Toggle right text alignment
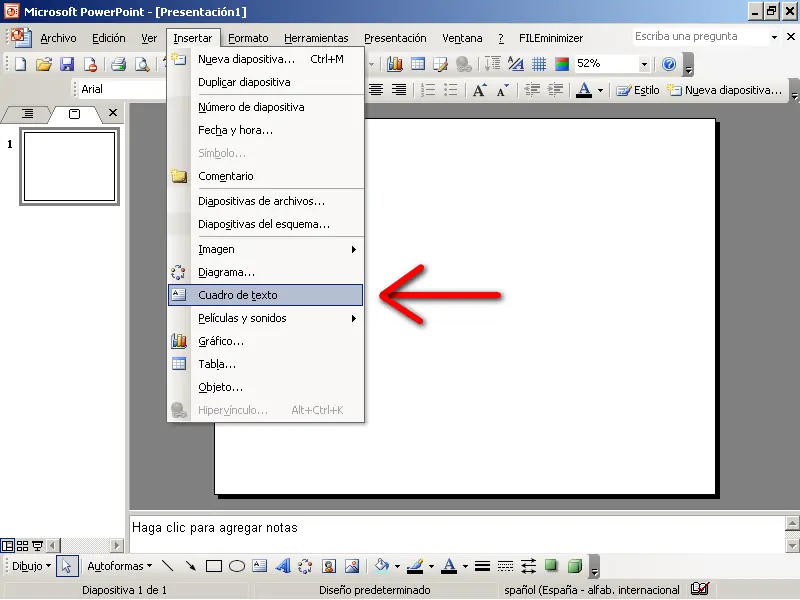The image size is (800, 600). (398, 90)
